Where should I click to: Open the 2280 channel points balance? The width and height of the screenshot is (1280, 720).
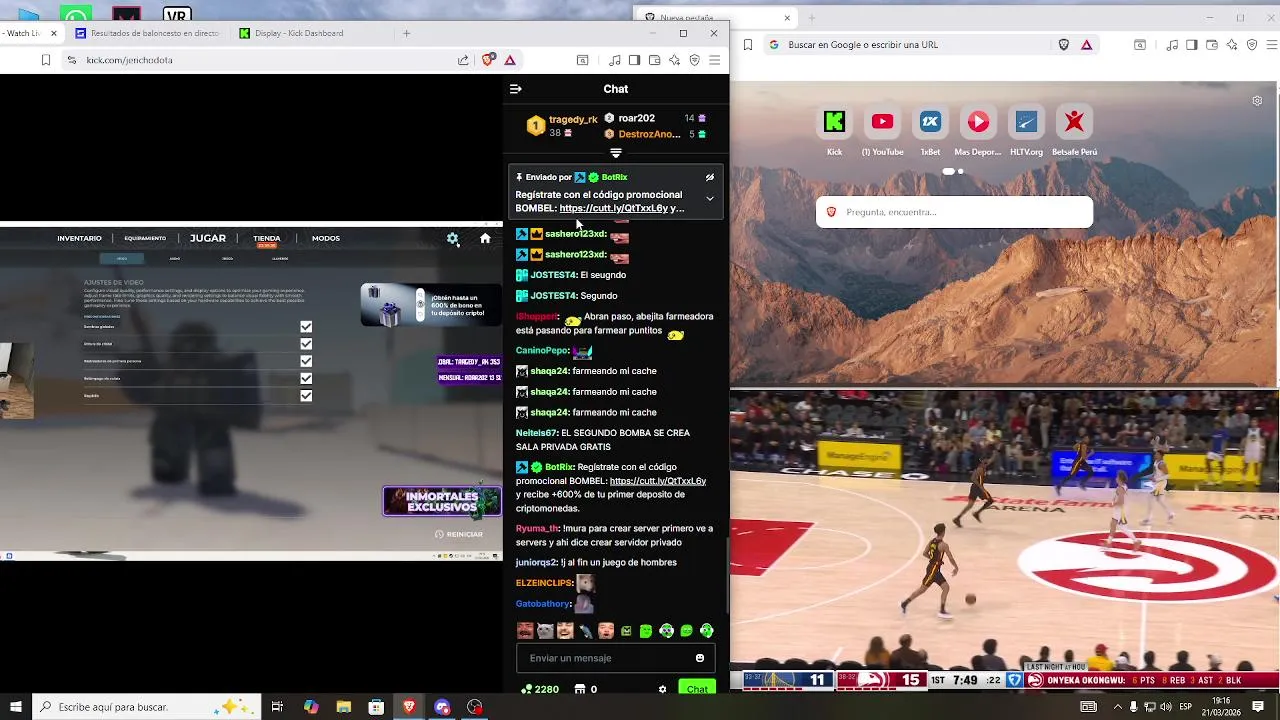[540, 689]
